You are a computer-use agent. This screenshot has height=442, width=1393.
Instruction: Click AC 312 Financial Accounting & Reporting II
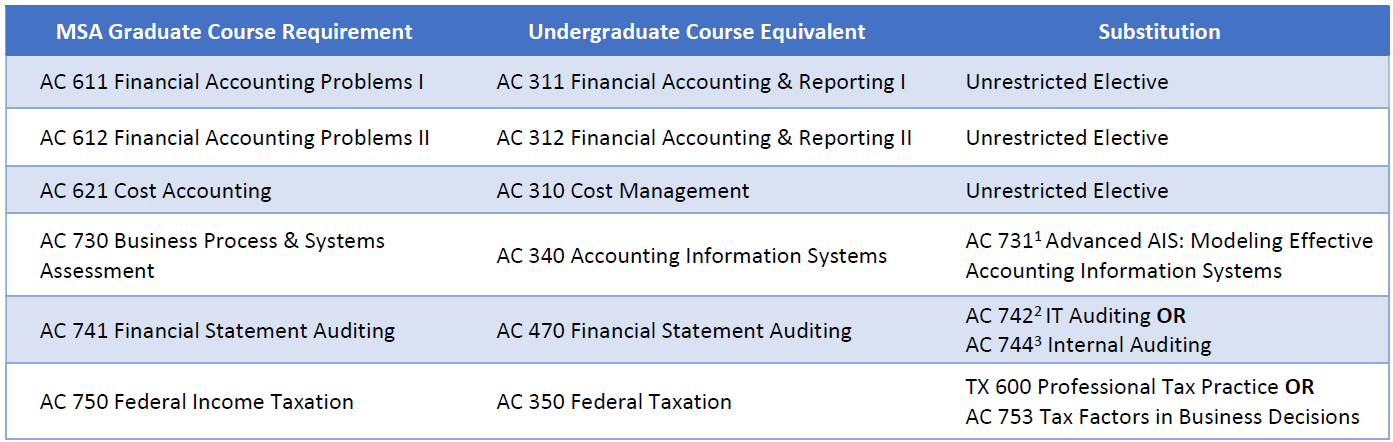[704, 137]
